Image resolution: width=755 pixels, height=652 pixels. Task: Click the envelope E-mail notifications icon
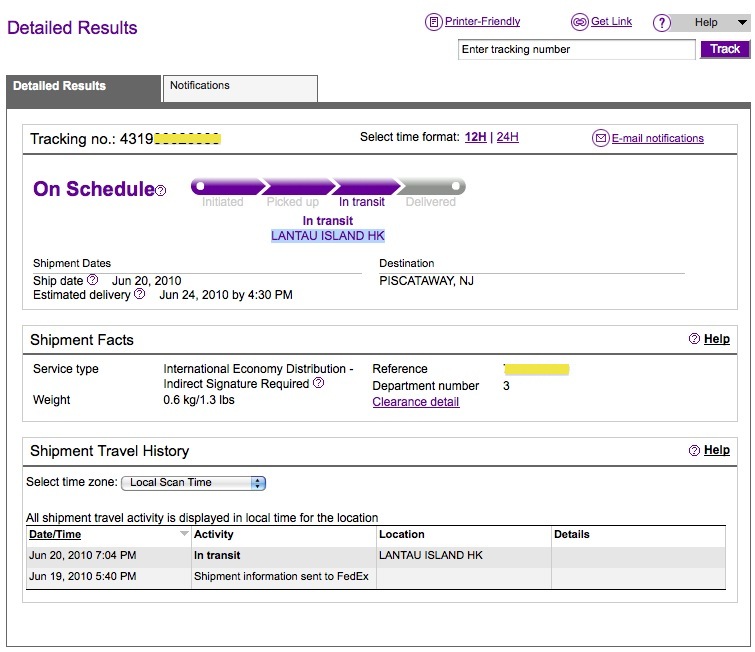[600, 138]
